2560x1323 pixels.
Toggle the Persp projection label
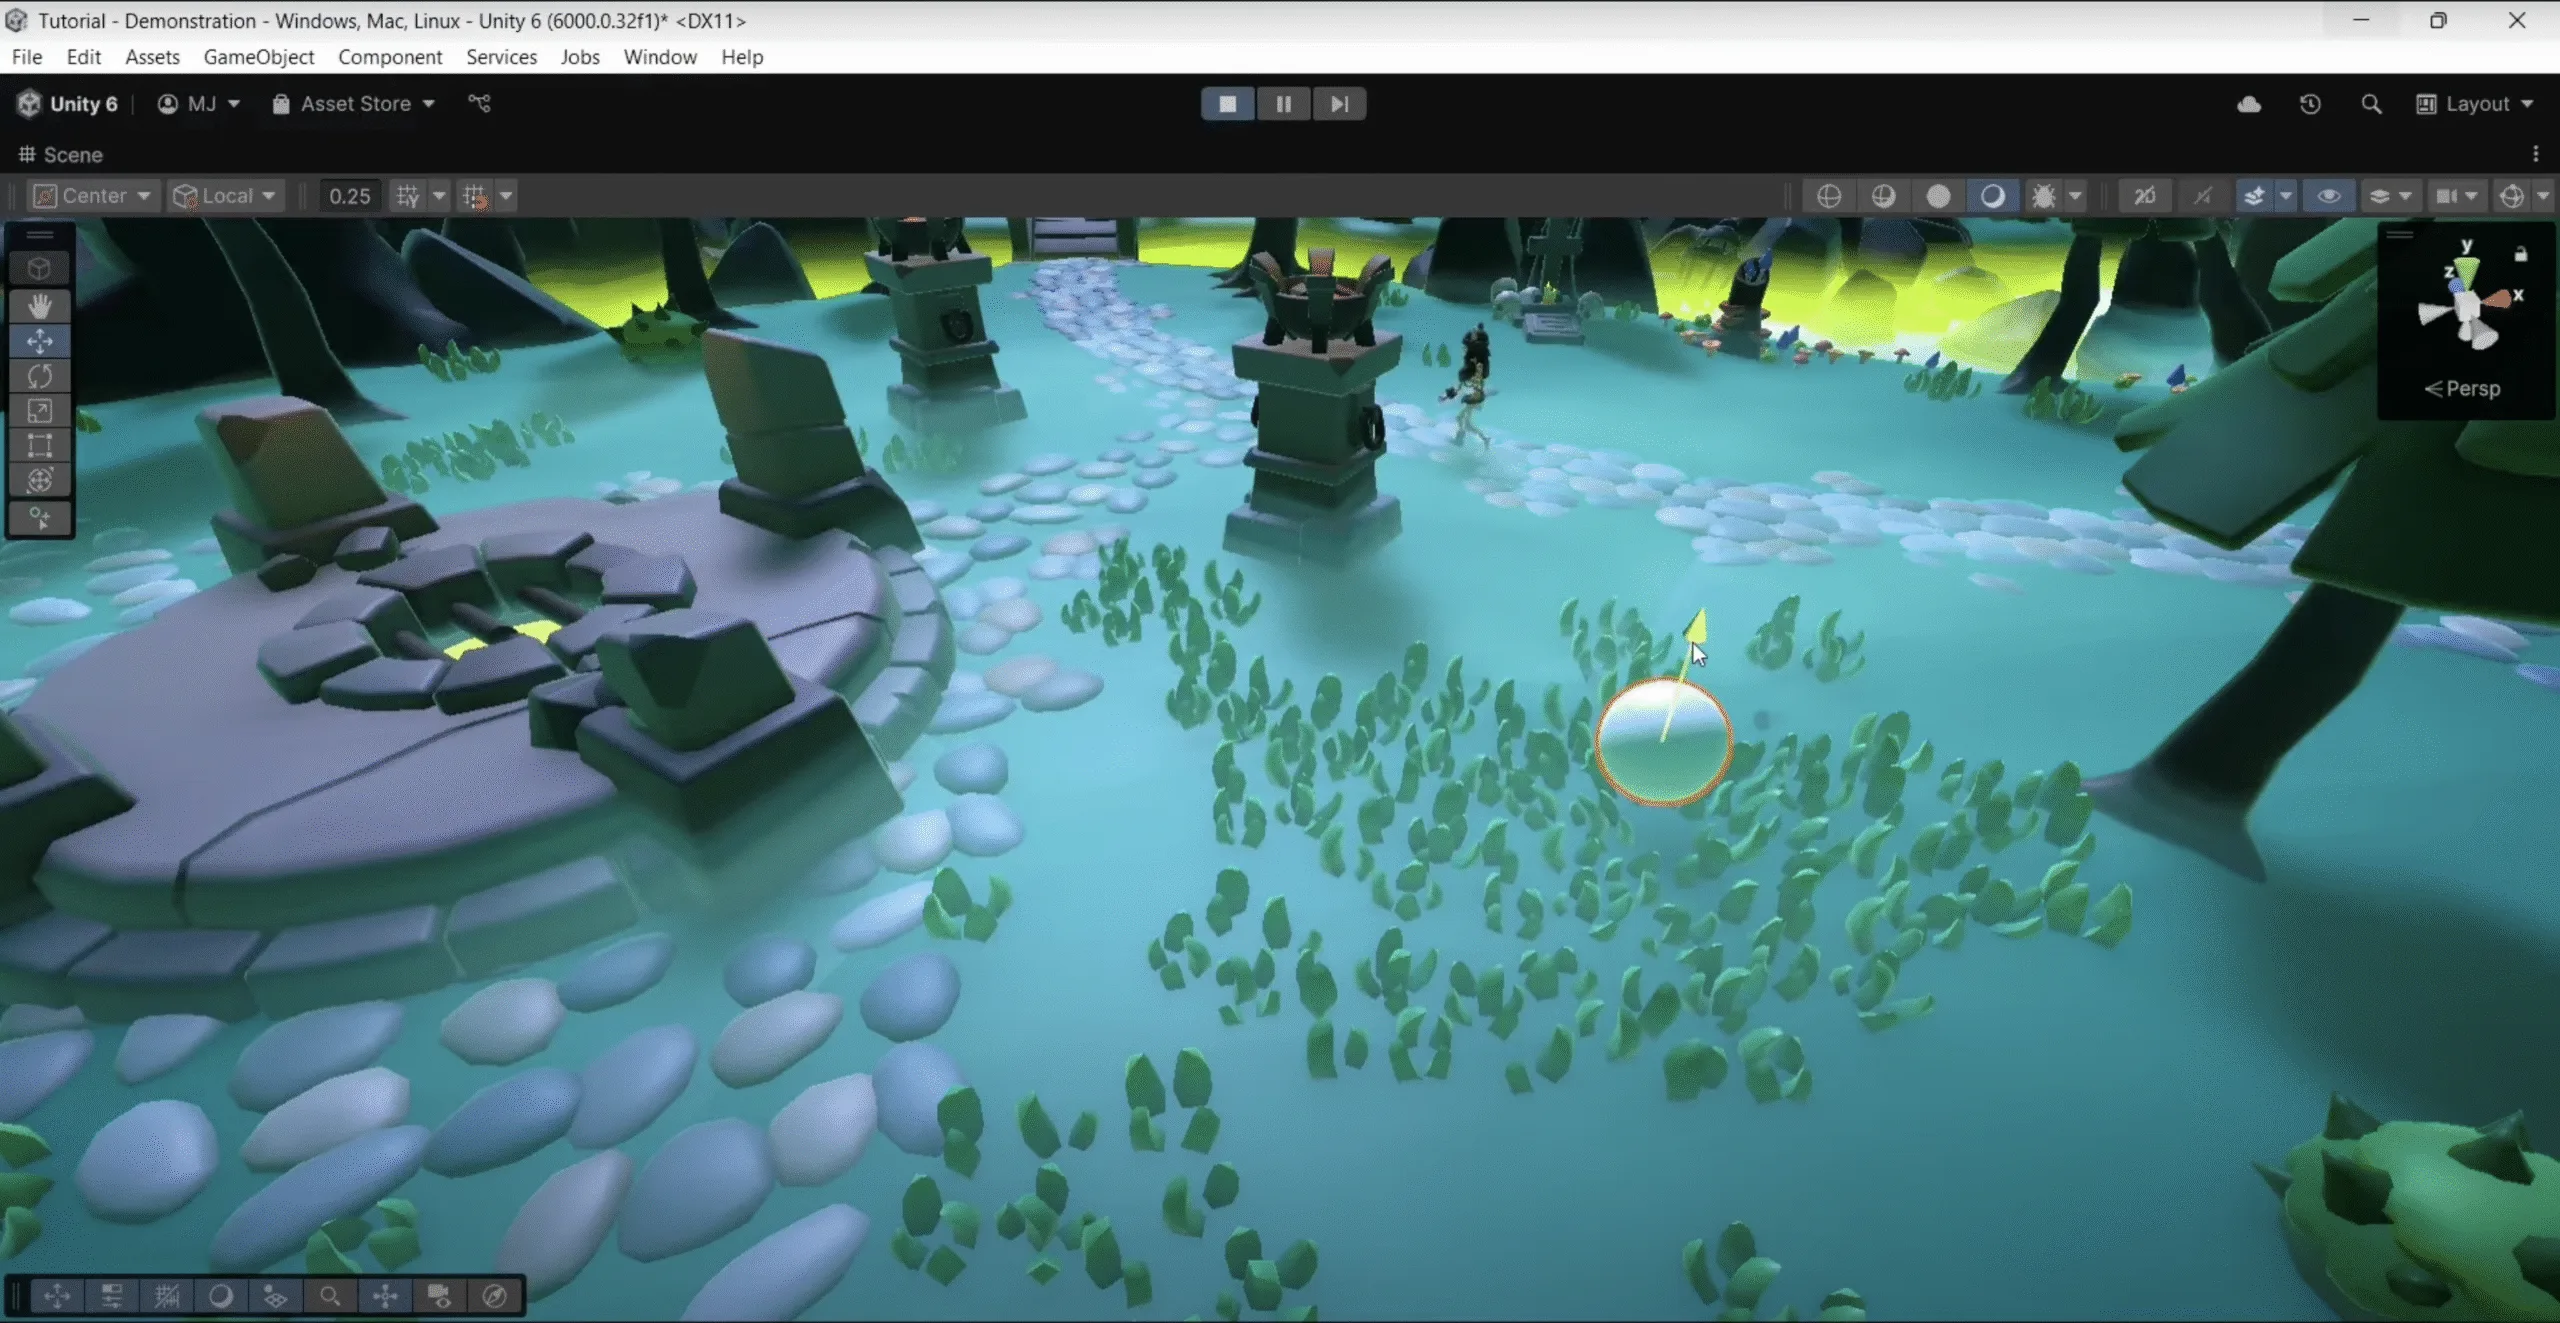2464,389
